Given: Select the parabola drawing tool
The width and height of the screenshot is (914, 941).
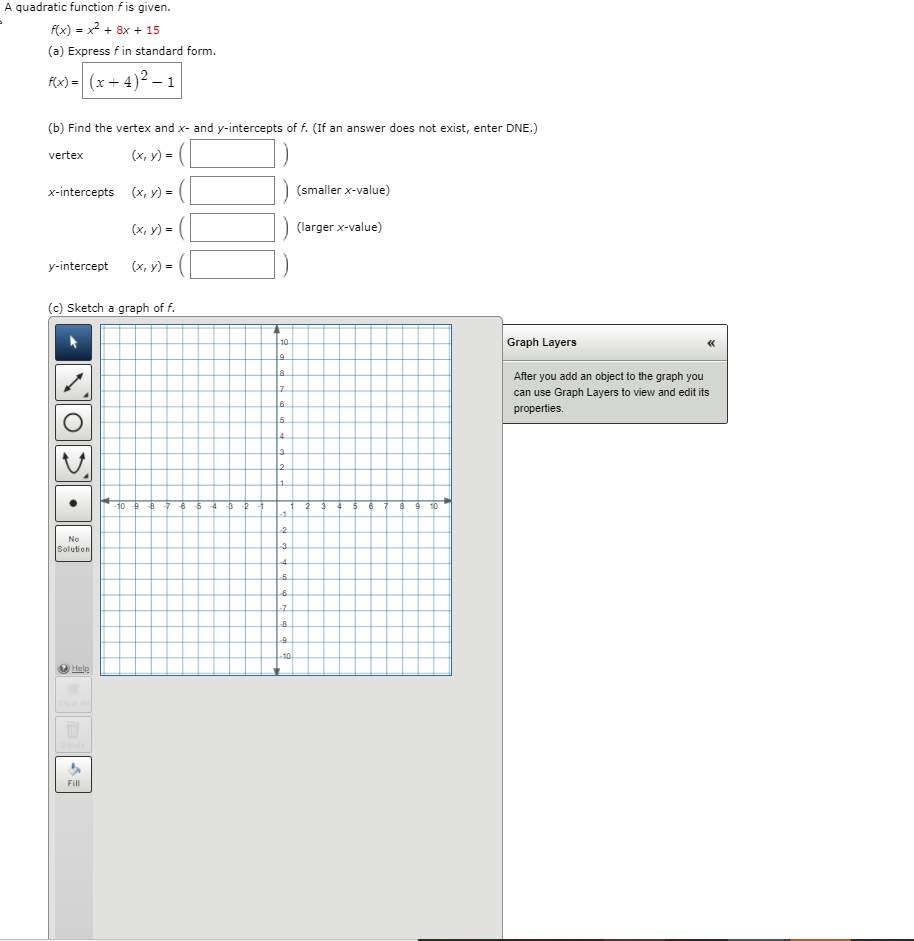Looking at the screenshot, I should [x=72, y=462].
